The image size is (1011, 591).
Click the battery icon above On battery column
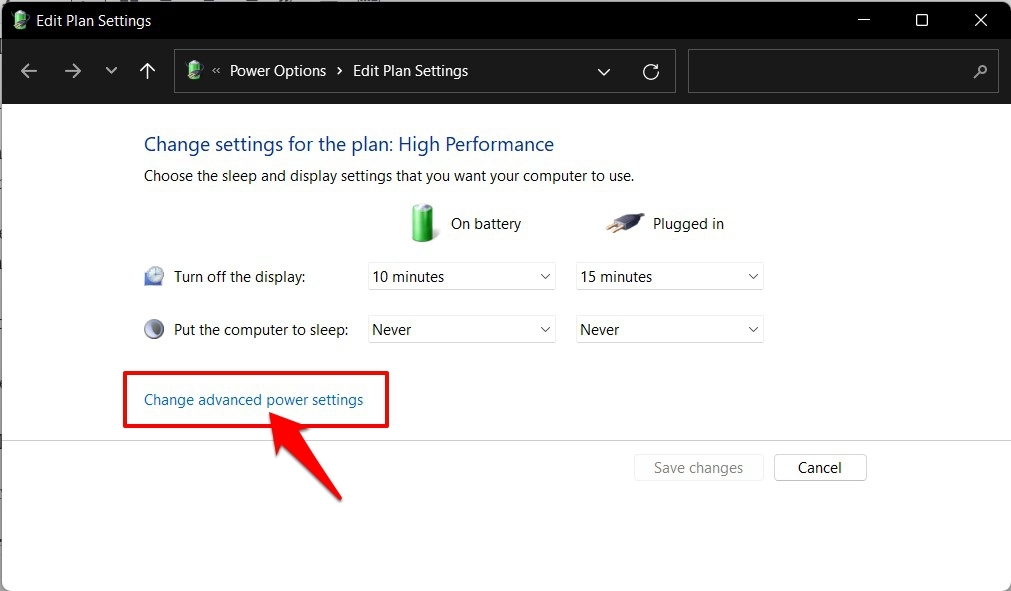coord(422,222)
